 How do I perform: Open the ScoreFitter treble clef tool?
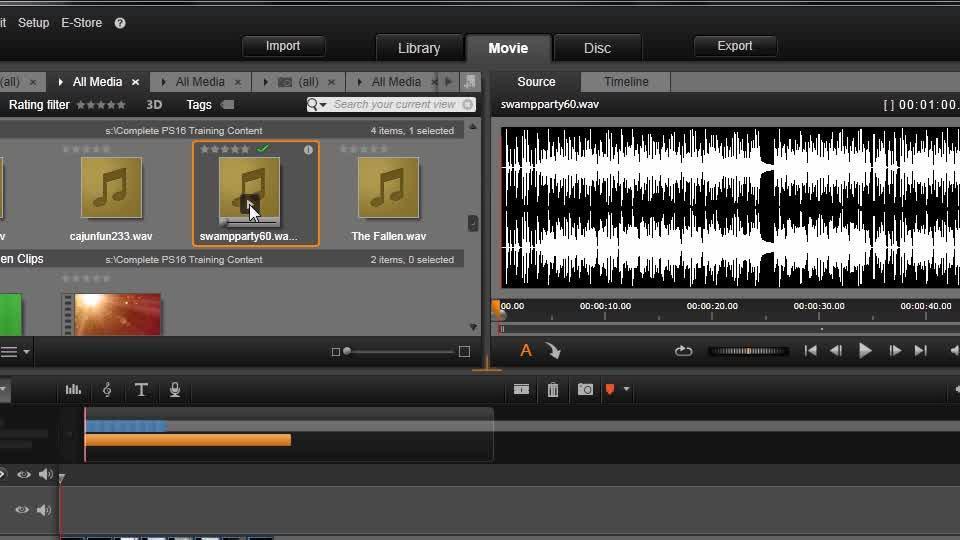107,389
